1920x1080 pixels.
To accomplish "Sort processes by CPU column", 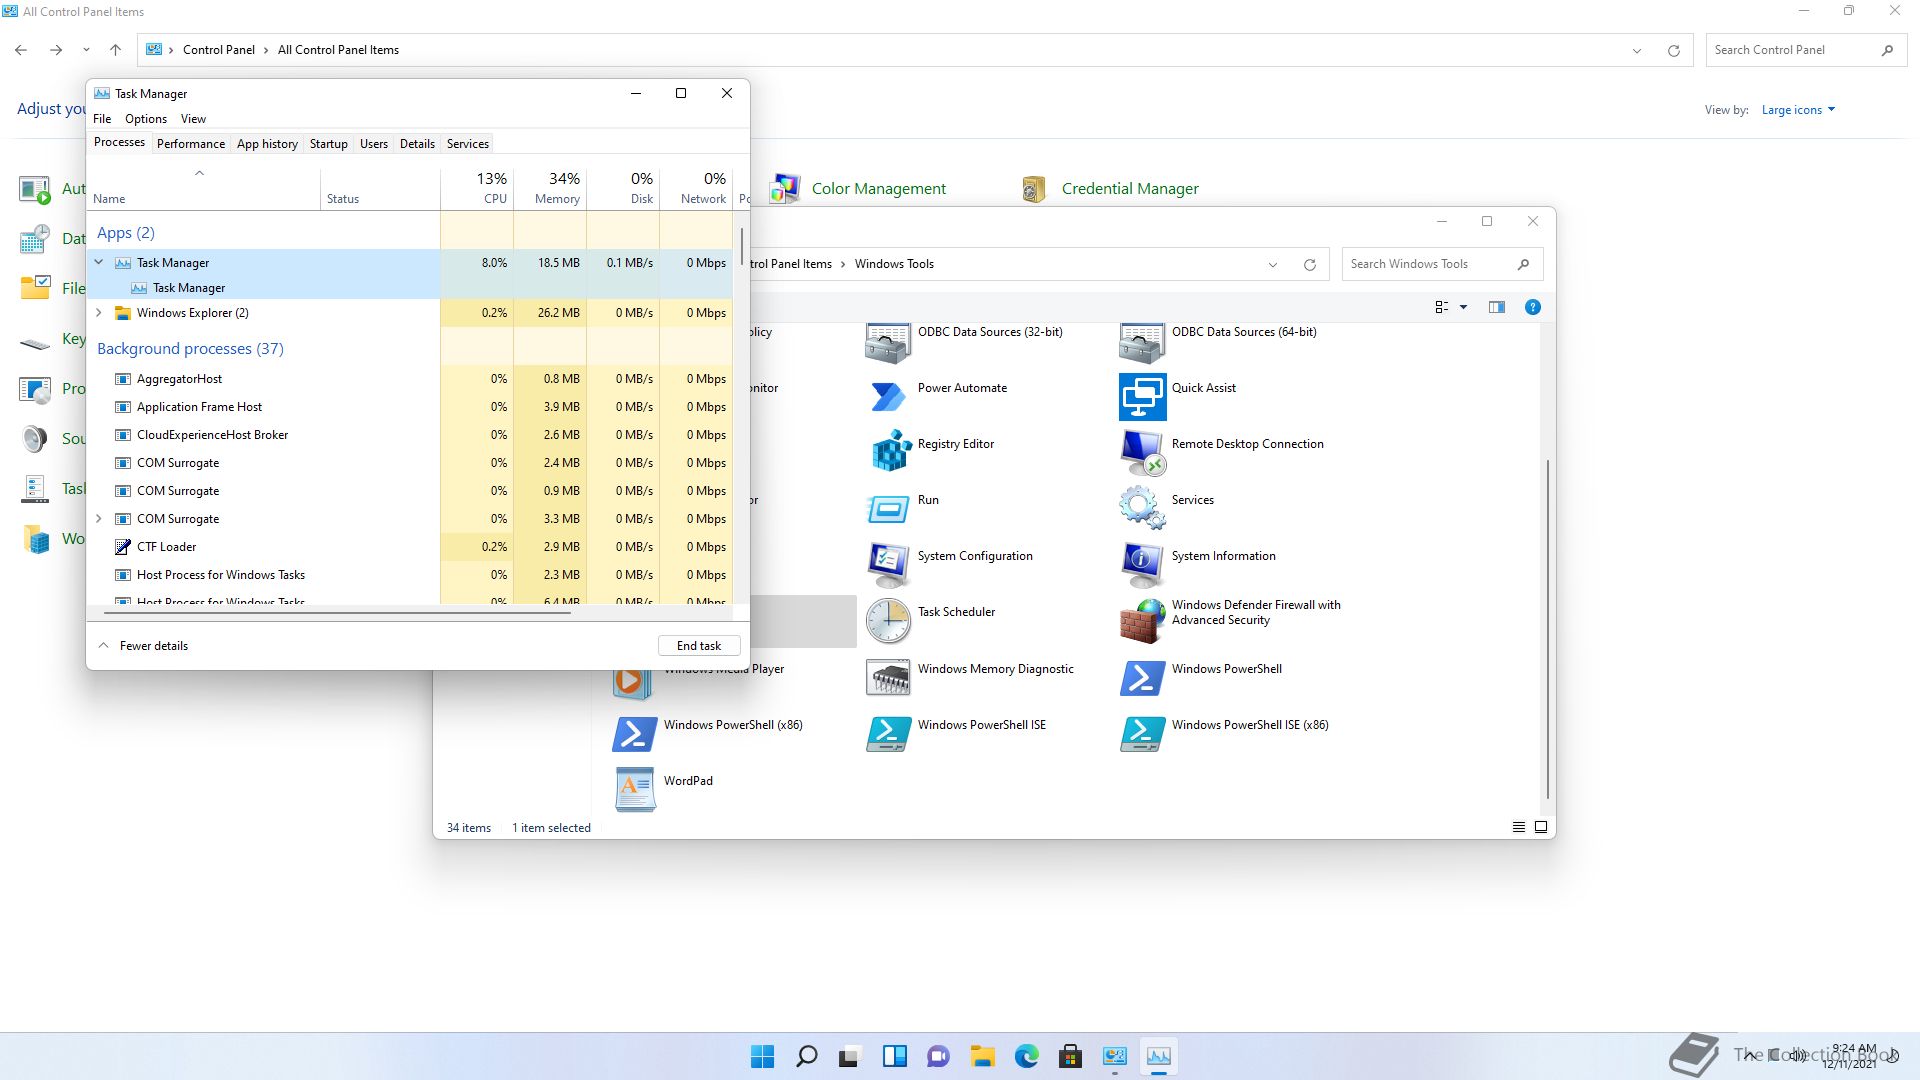I will (x=477, y=188).
